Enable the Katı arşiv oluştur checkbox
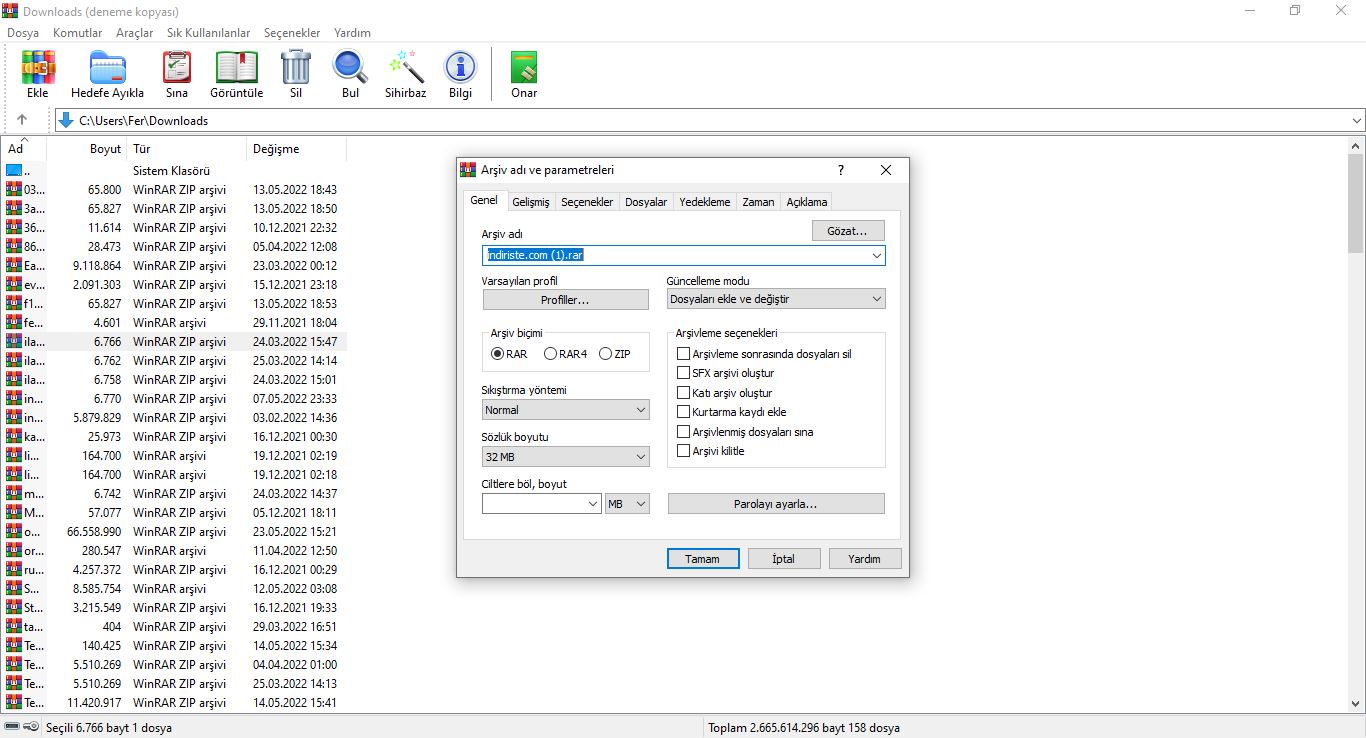Image resolution: width=1366 pixels, height=738 pixels. point(684,393)
